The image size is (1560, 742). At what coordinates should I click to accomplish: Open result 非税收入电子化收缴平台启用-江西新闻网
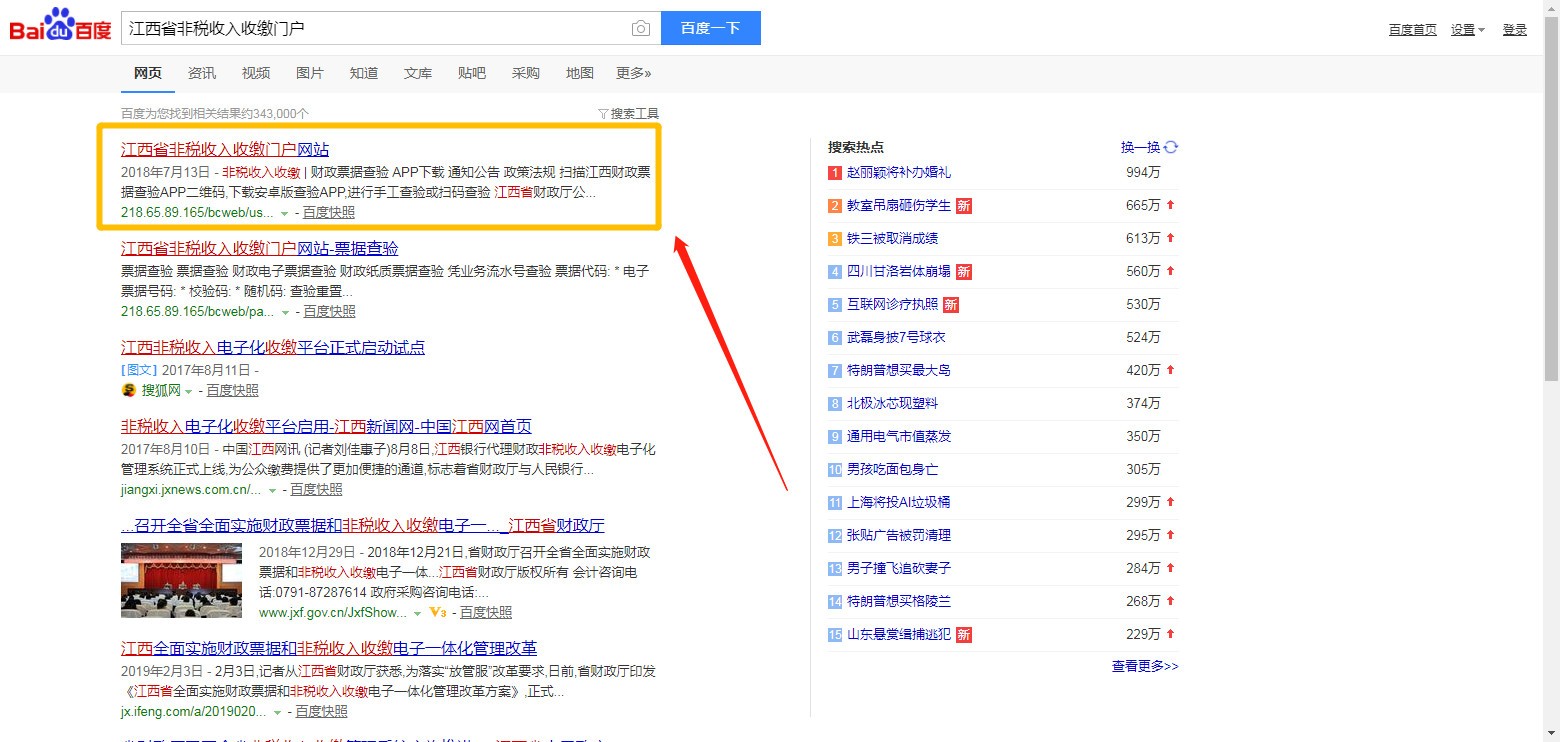pos(326,427)
